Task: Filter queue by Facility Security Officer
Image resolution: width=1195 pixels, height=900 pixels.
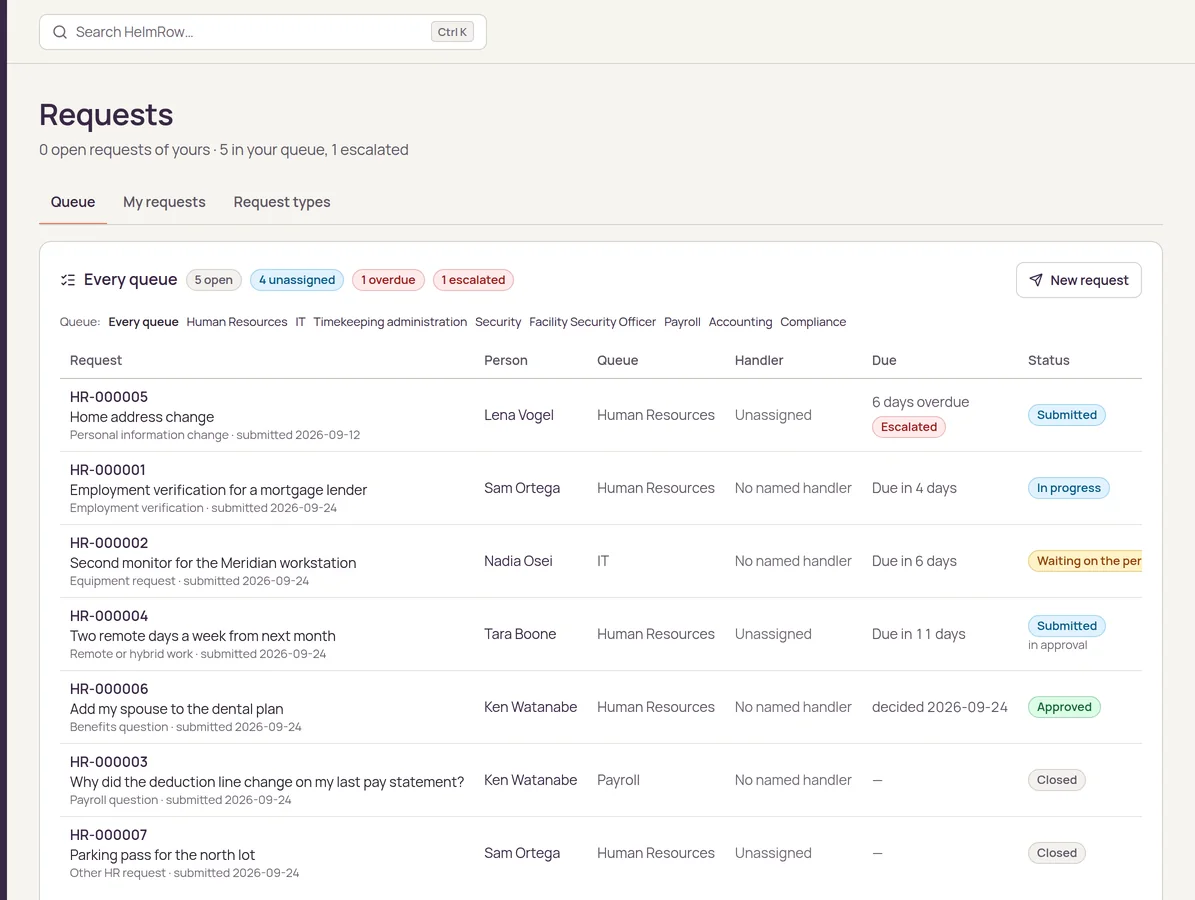Action: tap(592, 322)
